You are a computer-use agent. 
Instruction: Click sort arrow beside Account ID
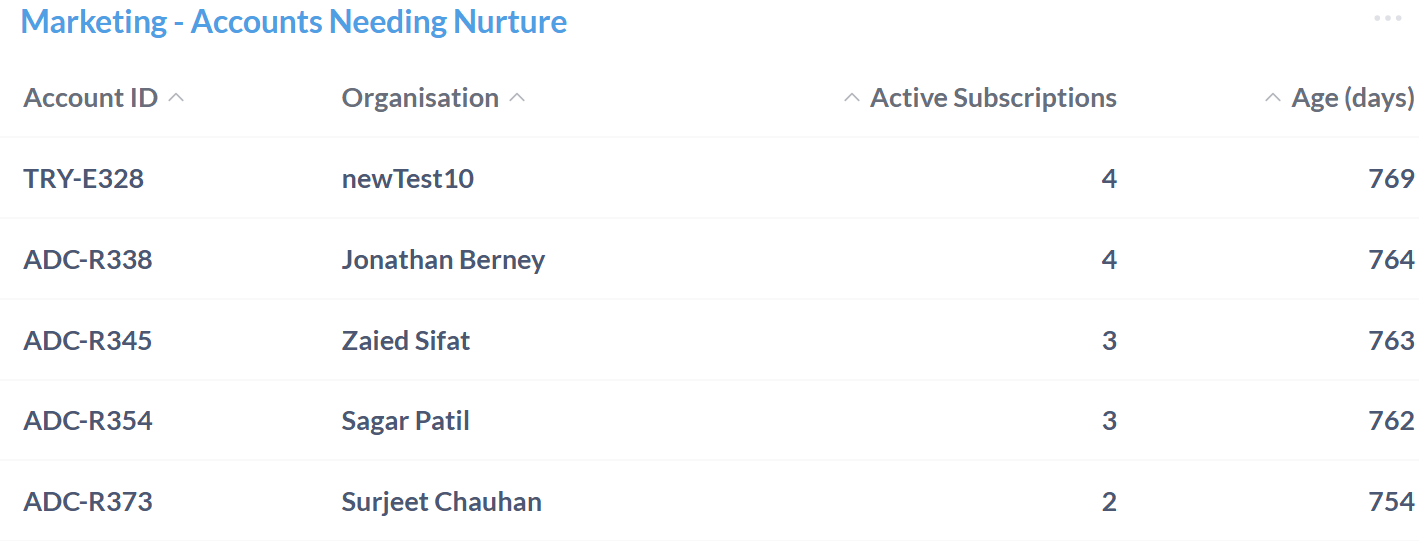click(x=176, y=98)
